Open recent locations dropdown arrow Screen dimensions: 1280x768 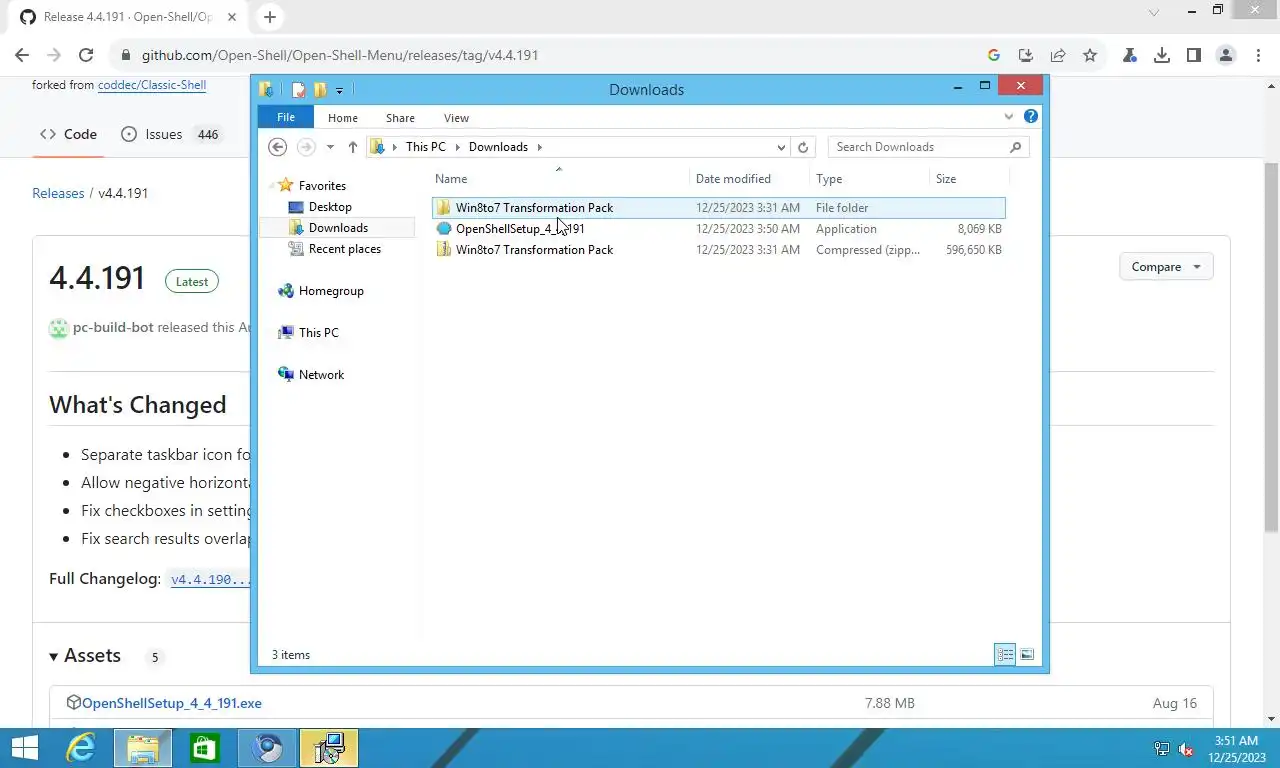[330, 147]
